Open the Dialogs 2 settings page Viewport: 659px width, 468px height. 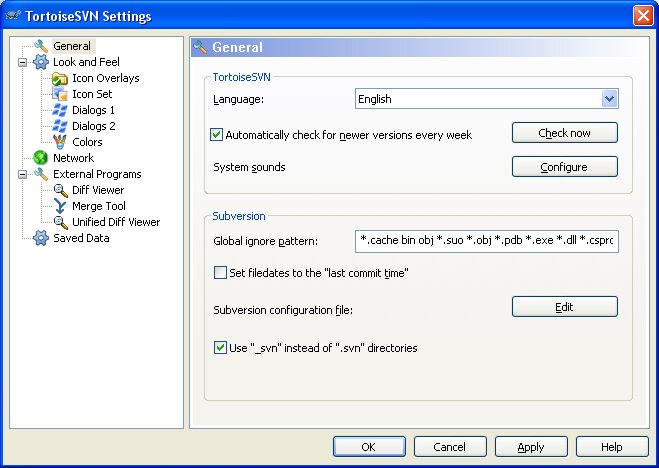coord(93,126)
